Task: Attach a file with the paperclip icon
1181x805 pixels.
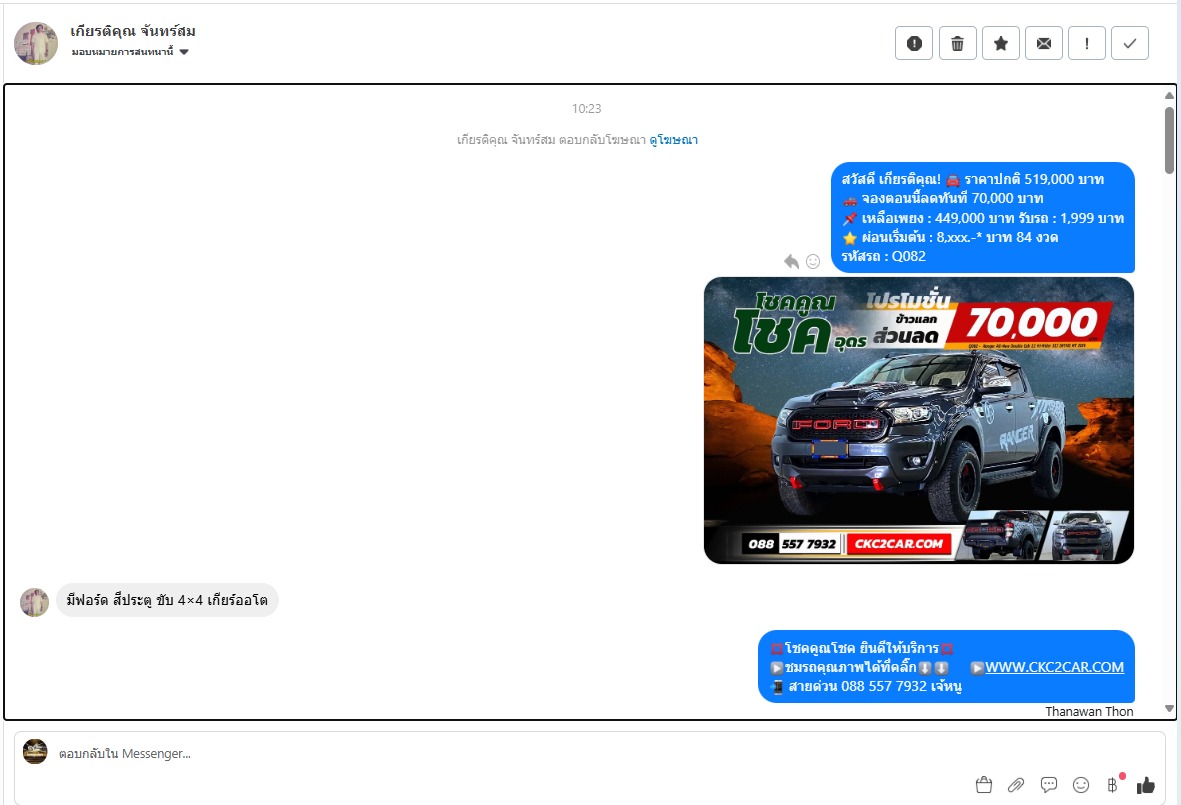Action: tap(1016, 785)
